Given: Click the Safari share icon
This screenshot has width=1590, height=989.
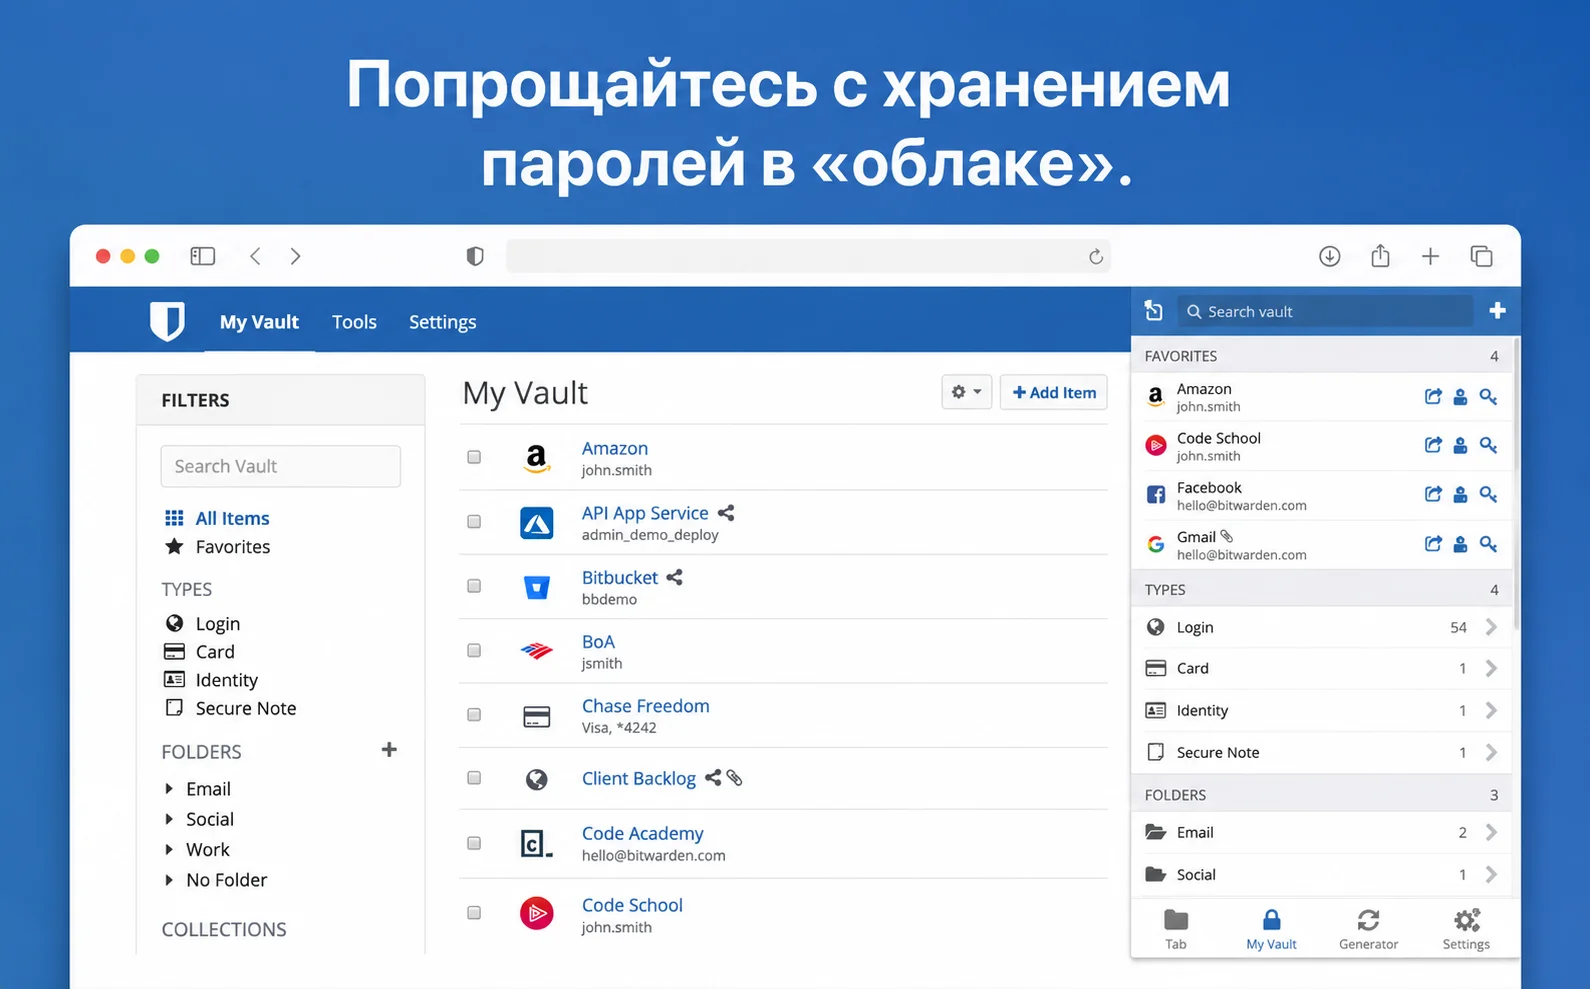Looking at the screenshot, I should click(1380, 255).
